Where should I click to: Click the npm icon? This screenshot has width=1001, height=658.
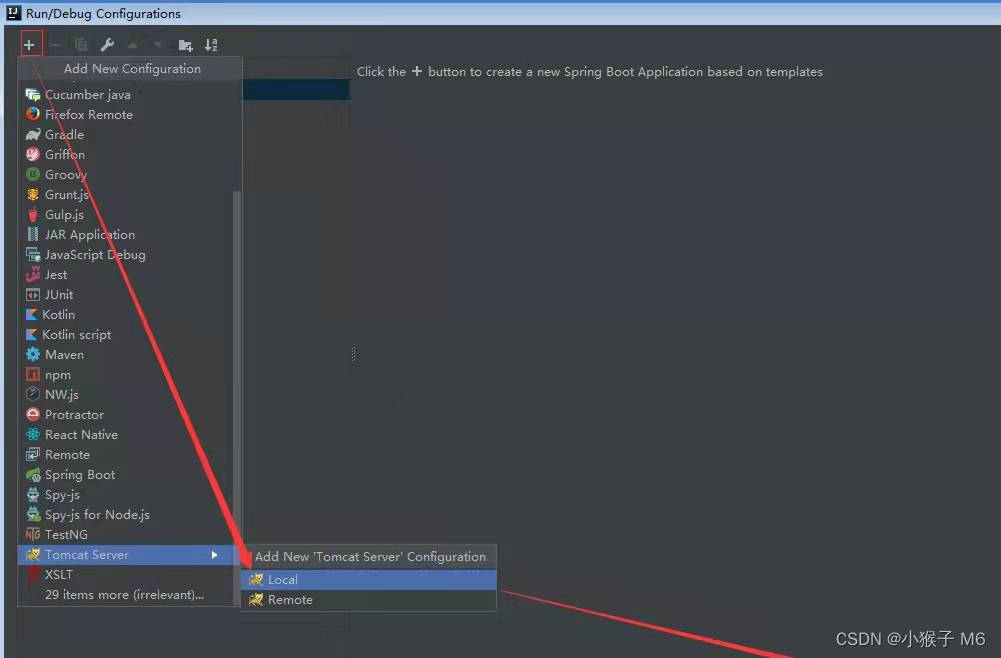33,375
